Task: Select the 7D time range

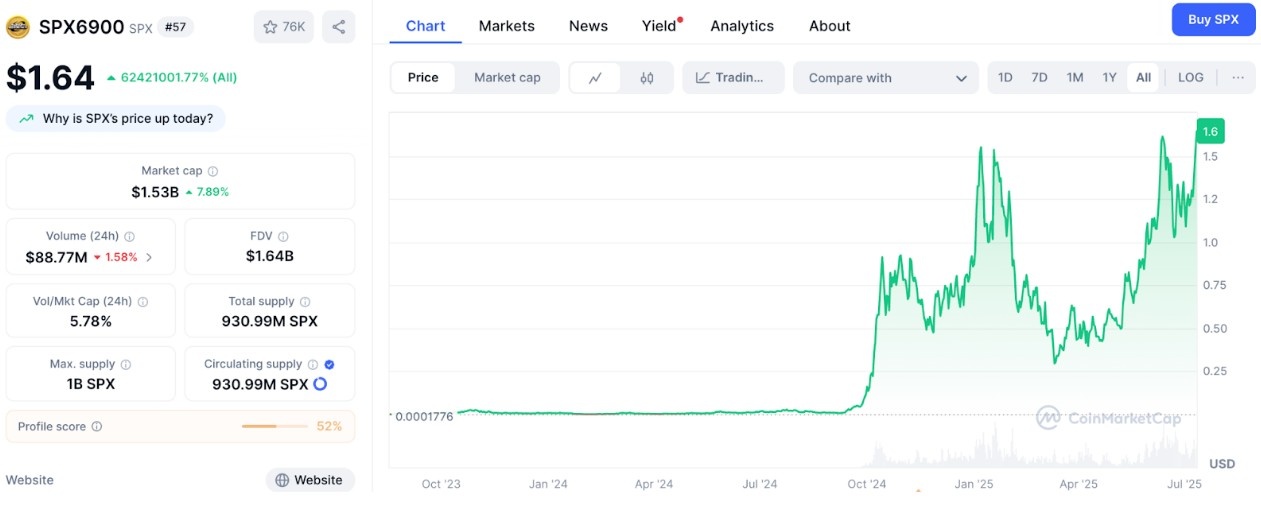Action: click(1039, 78)
